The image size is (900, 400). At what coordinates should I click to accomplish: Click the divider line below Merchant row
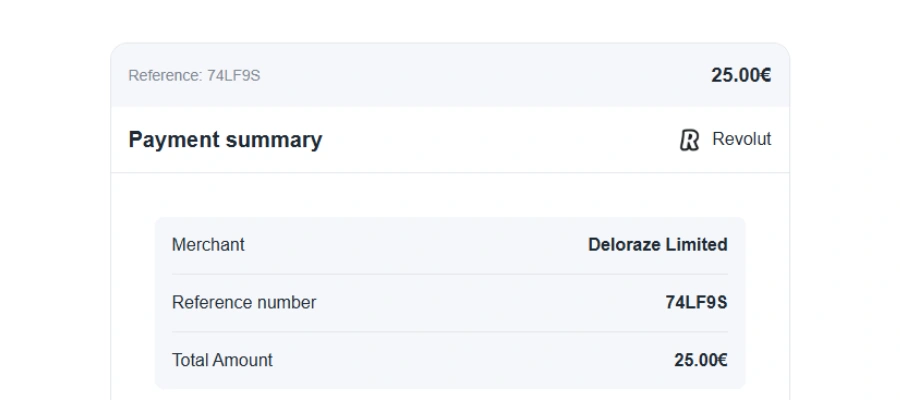pos(450,274)
